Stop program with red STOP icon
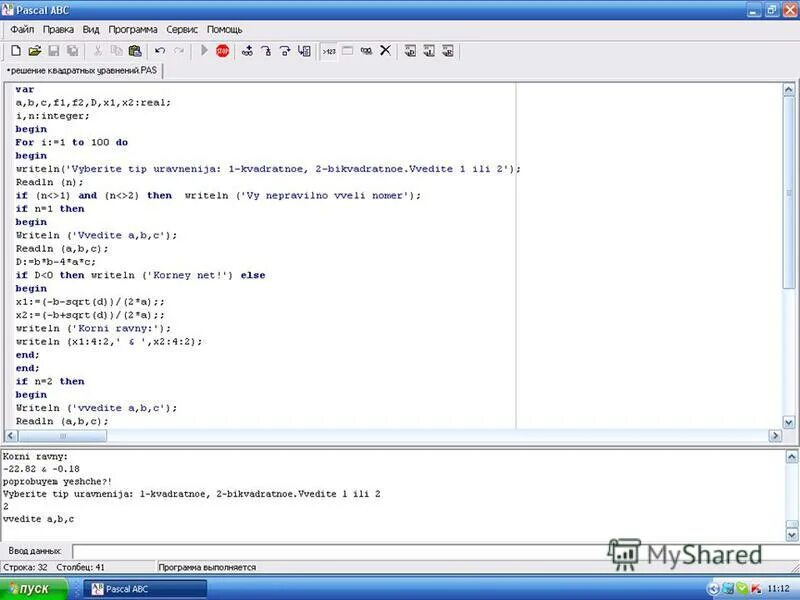This screenshot has height=600, width=800. tap(222, 51)
